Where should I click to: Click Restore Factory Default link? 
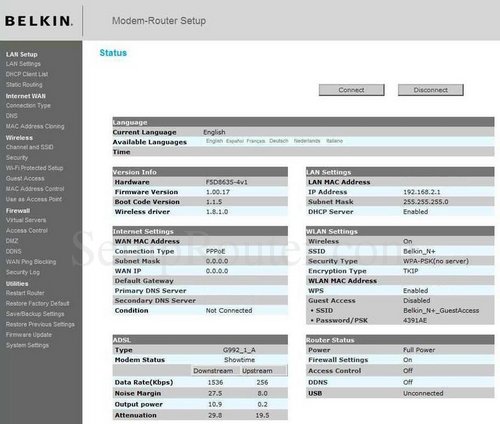(x=37, y=303)
